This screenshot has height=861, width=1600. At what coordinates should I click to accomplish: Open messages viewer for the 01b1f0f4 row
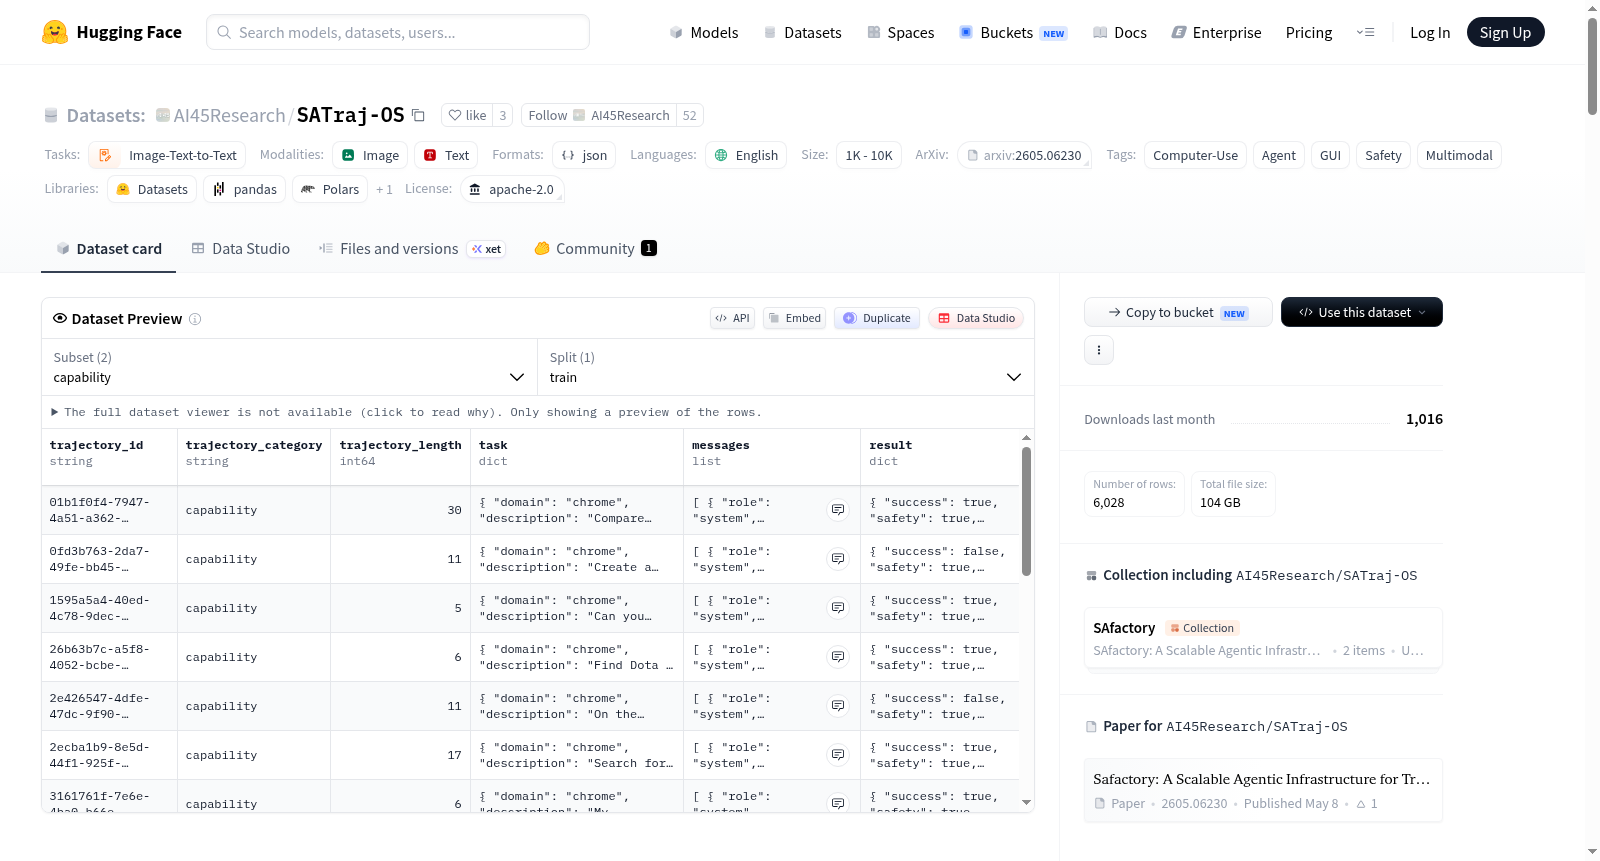838,510
